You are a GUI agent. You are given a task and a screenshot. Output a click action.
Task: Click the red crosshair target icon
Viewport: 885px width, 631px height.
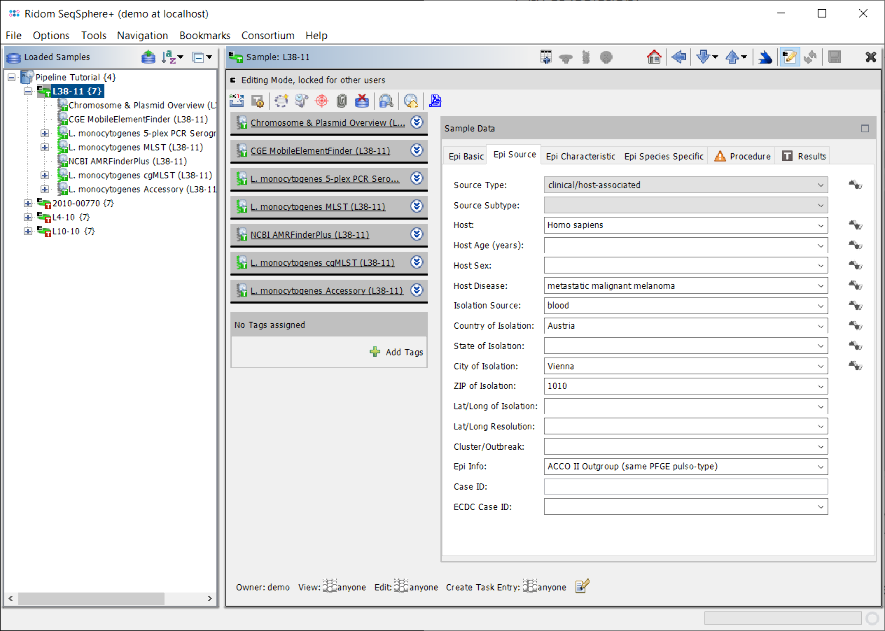click(321, 100)
